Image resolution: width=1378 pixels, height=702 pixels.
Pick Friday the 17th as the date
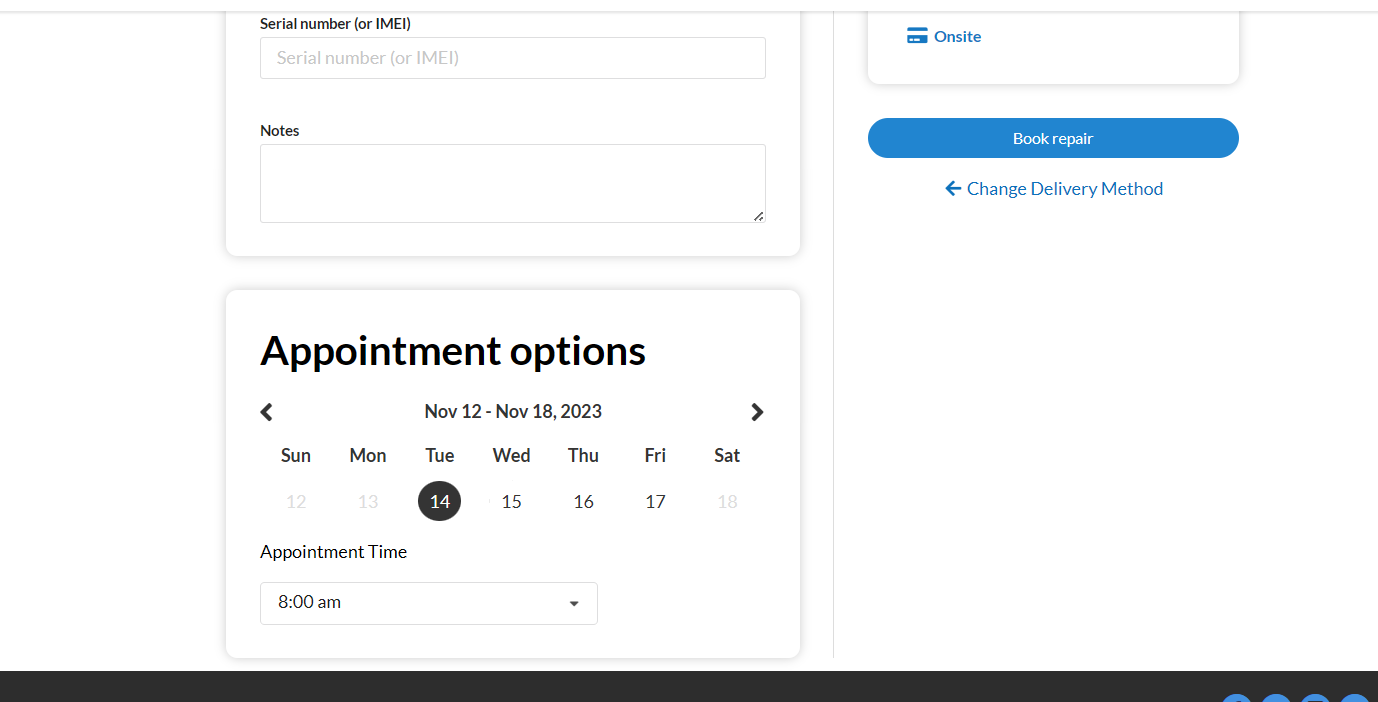coord(655,501)
